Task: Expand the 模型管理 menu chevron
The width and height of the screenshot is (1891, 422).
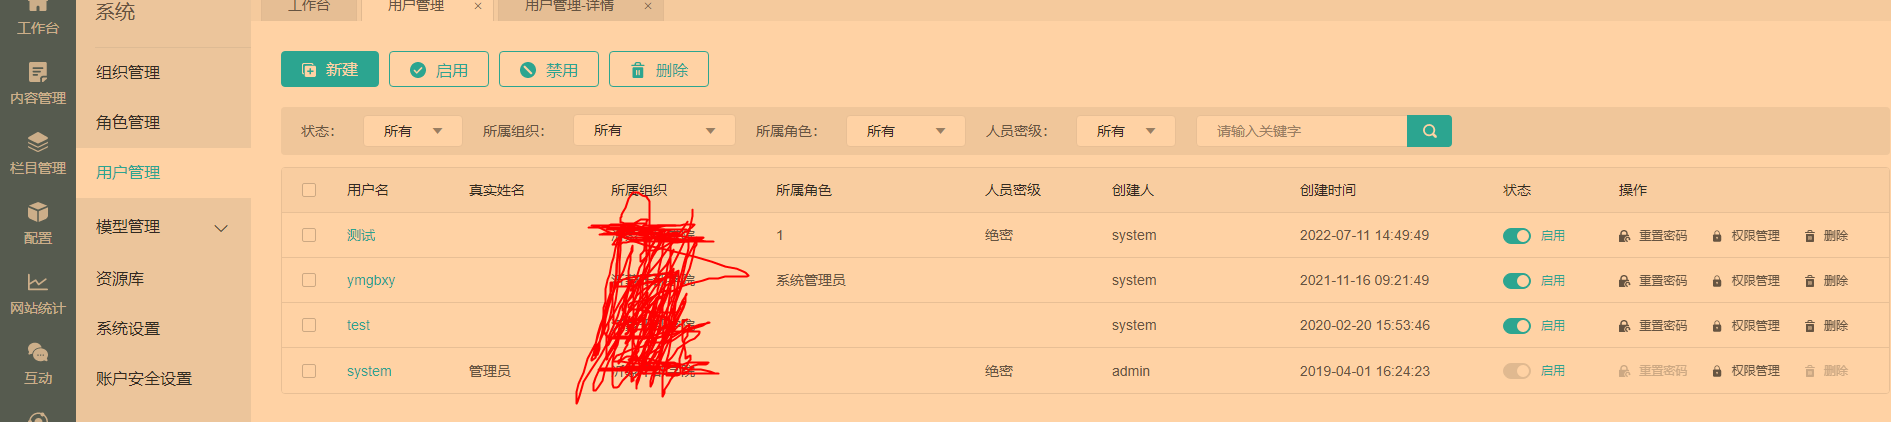Action: (x=221, y=228)
